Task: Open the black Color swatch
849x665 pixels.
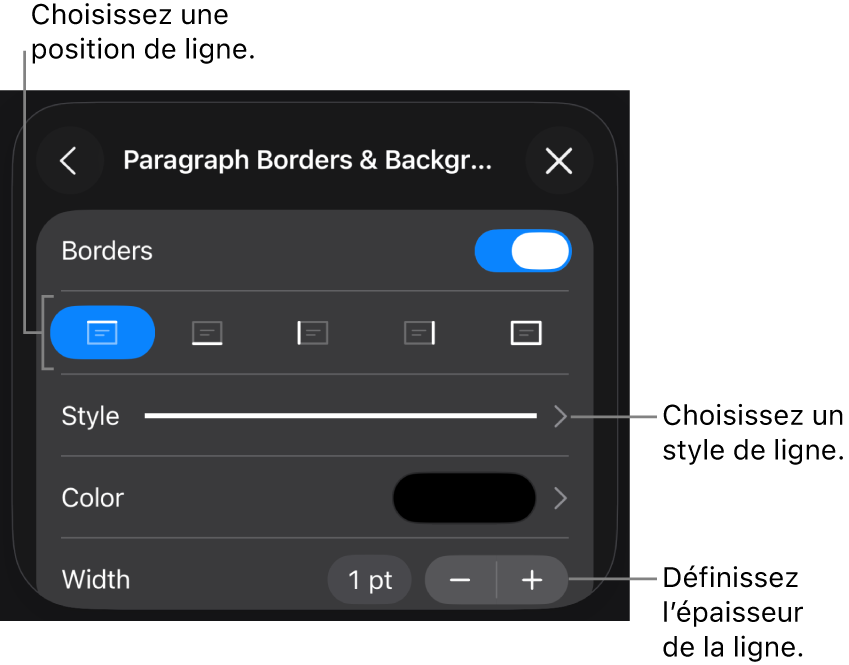Action: click(464, 498)
